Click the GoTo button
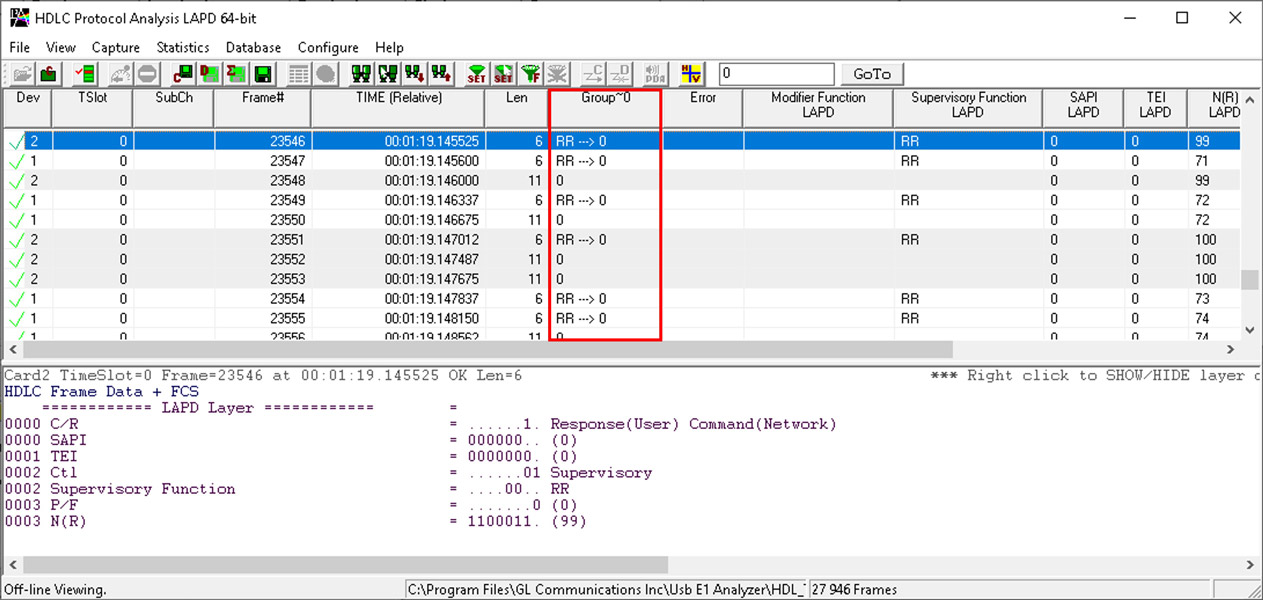 point(872,74)
